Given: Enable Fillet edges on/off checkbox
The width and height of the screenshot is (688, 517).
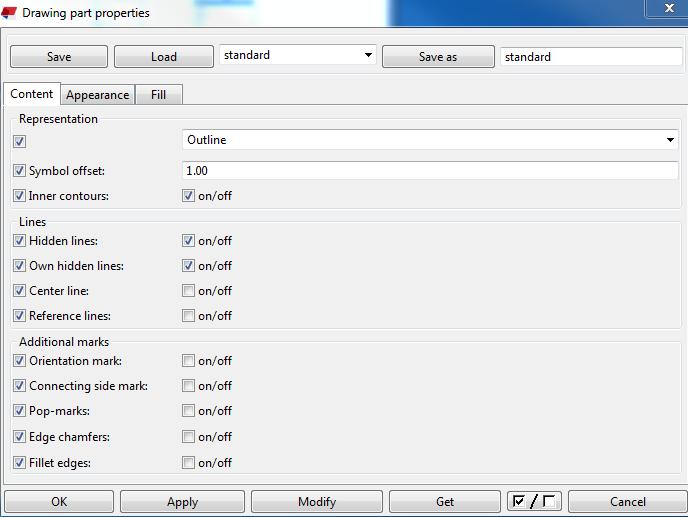Looking at the screenshot, I should coord(188,463).
